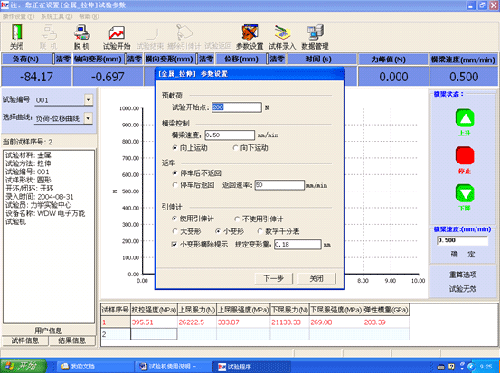The image size is (500, 373).
Task: Expand the 选择曲线 dropdown arrow
Action: pos(88,118)
